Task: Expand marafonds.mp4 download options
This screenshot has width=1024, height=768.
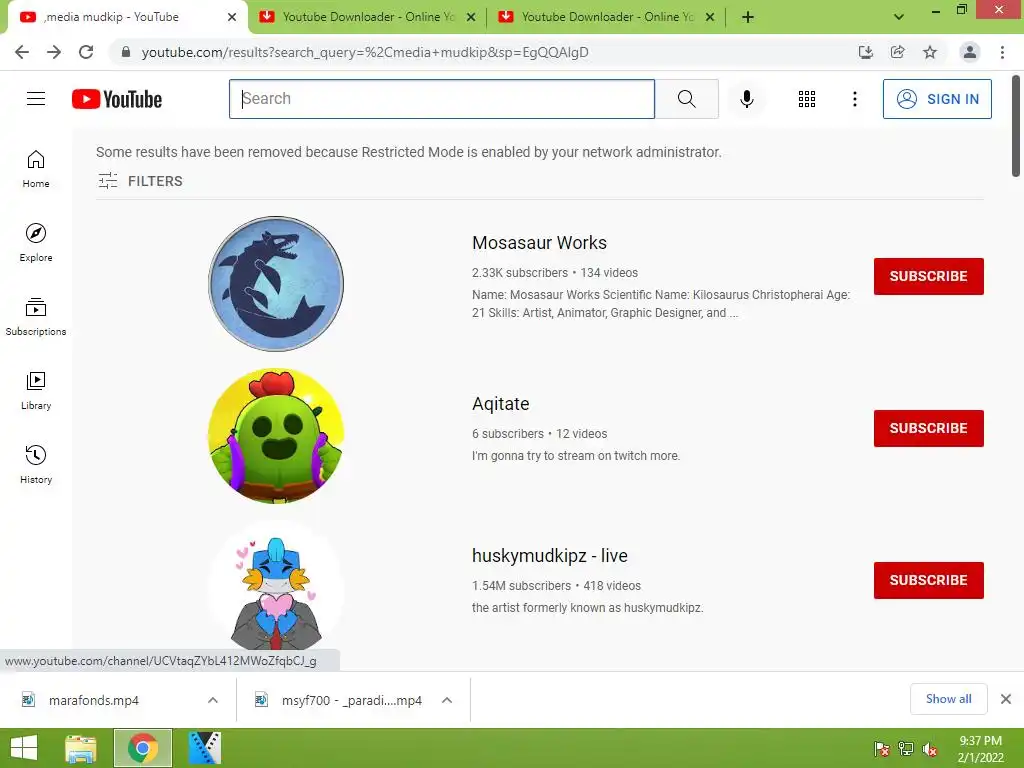Action: (213, 700)
